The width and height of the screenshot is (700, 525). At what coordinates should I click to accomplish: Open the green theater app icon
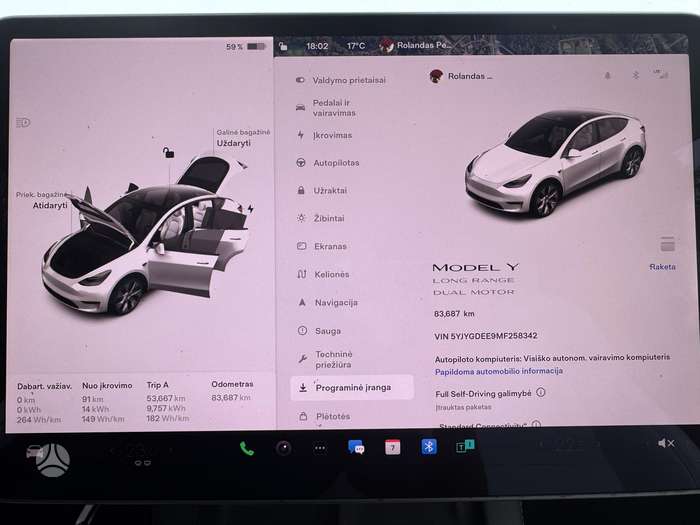(465, 446)
